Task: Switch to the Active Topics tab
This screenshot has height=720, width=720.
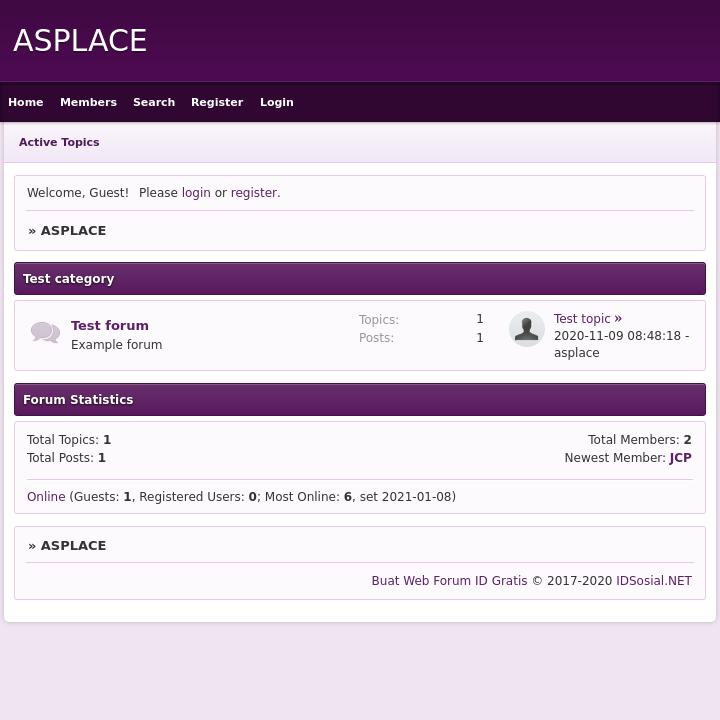Action: 59,142
